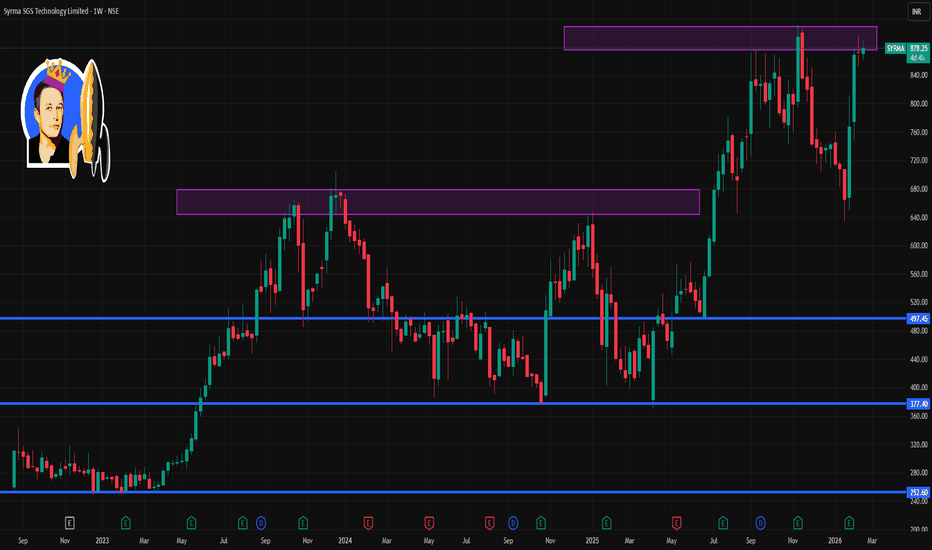Open the INR currency selector
Viewport: 932px width, 550px height.
click(917, 12)
